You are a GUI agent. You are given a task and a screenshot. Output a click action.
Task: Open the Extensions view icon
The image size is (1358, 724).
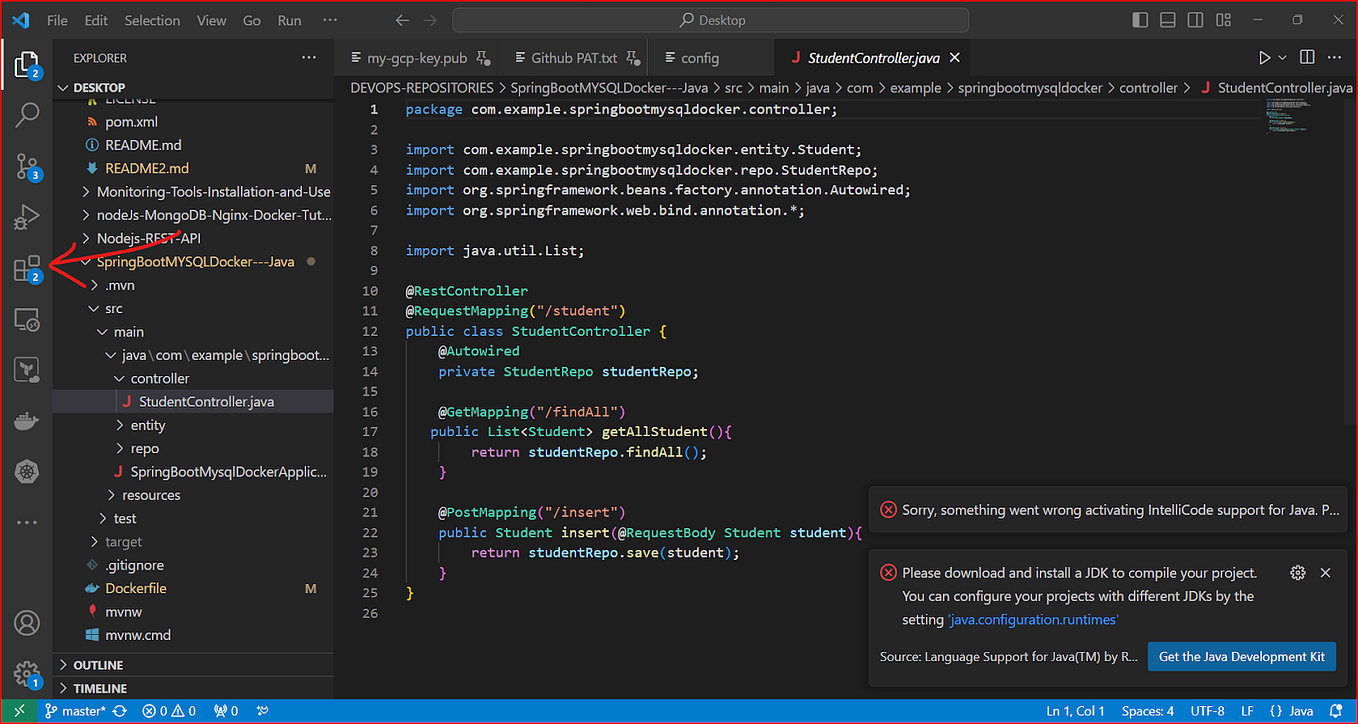[x=27, y=268]
